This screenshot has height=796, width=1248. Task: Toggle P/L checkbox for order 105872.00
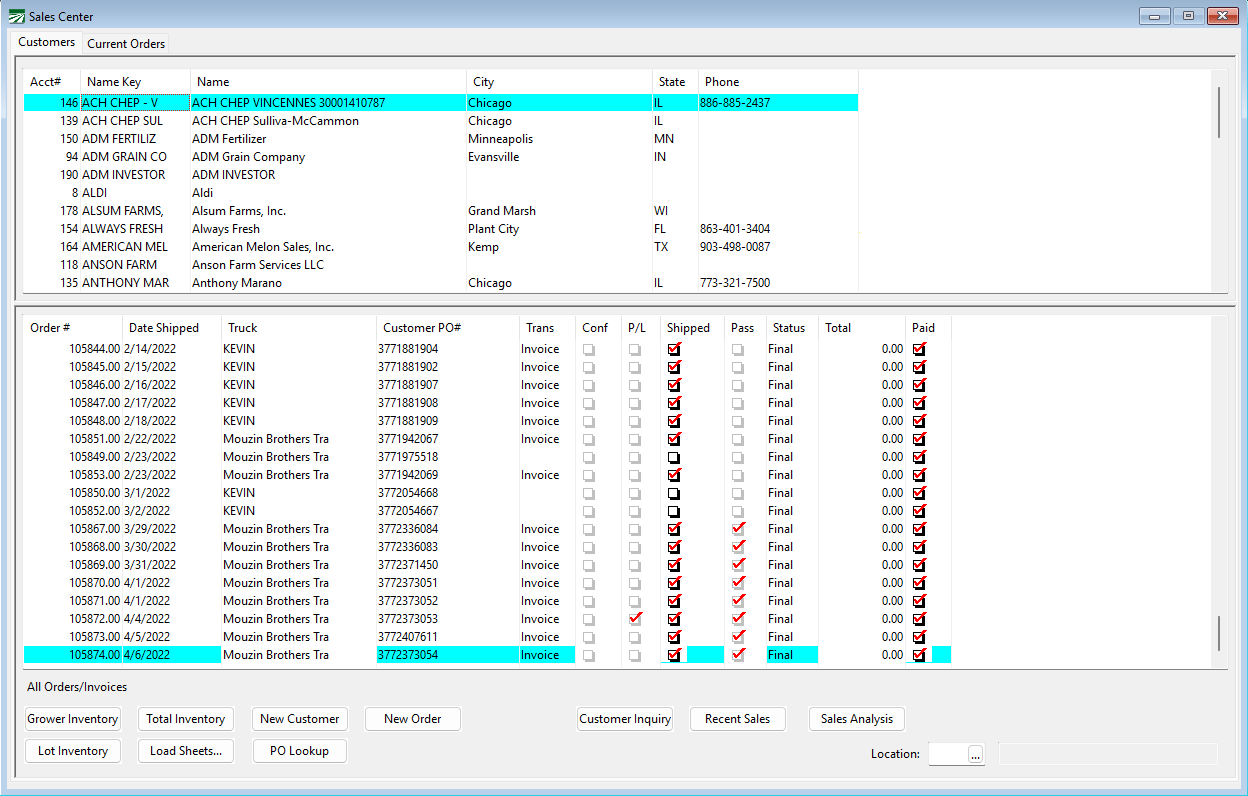(635, 619)
